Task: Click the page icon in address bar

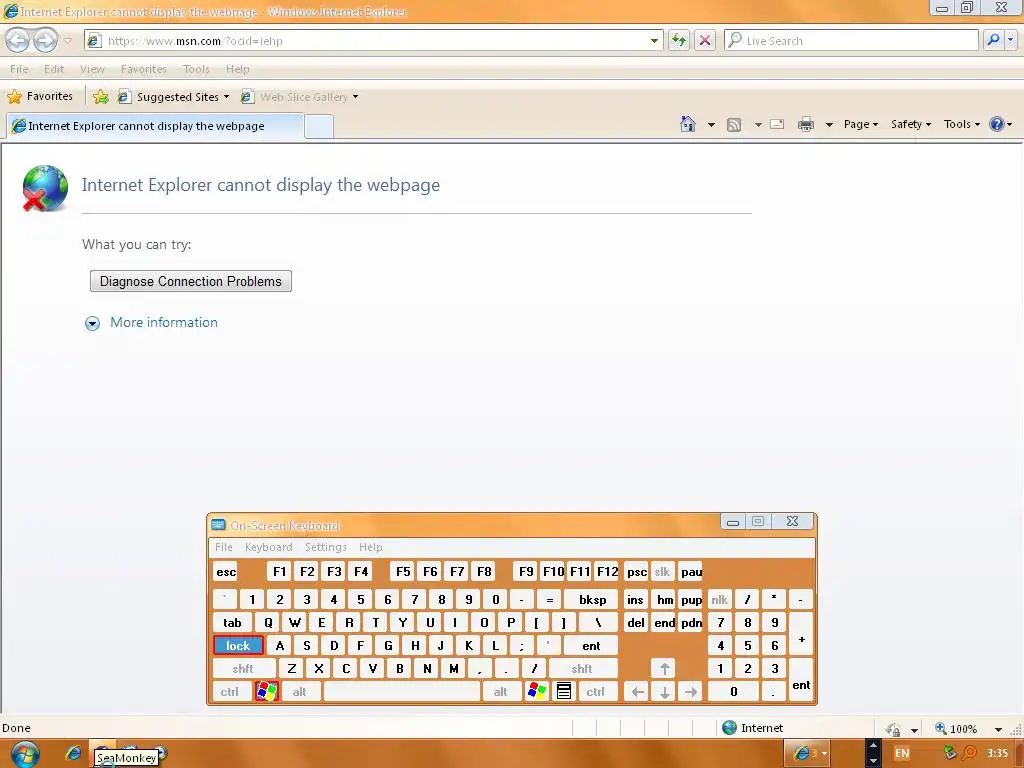Action: (94, 40)
